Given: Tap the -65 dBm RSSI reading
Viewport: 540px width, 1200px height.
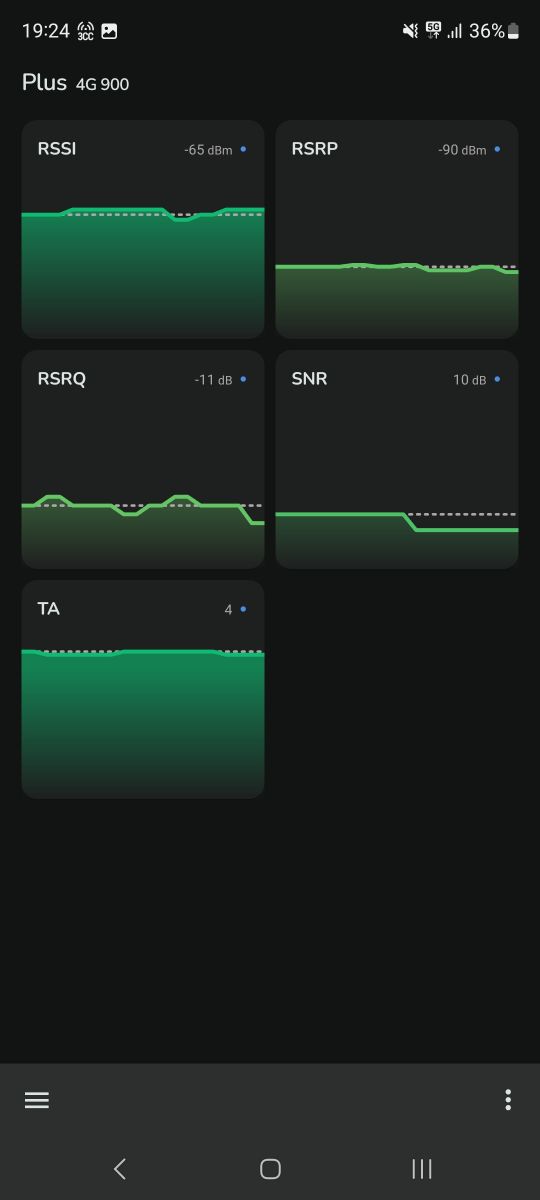Looking at the screenshot, I should click(x=208, y=150).
